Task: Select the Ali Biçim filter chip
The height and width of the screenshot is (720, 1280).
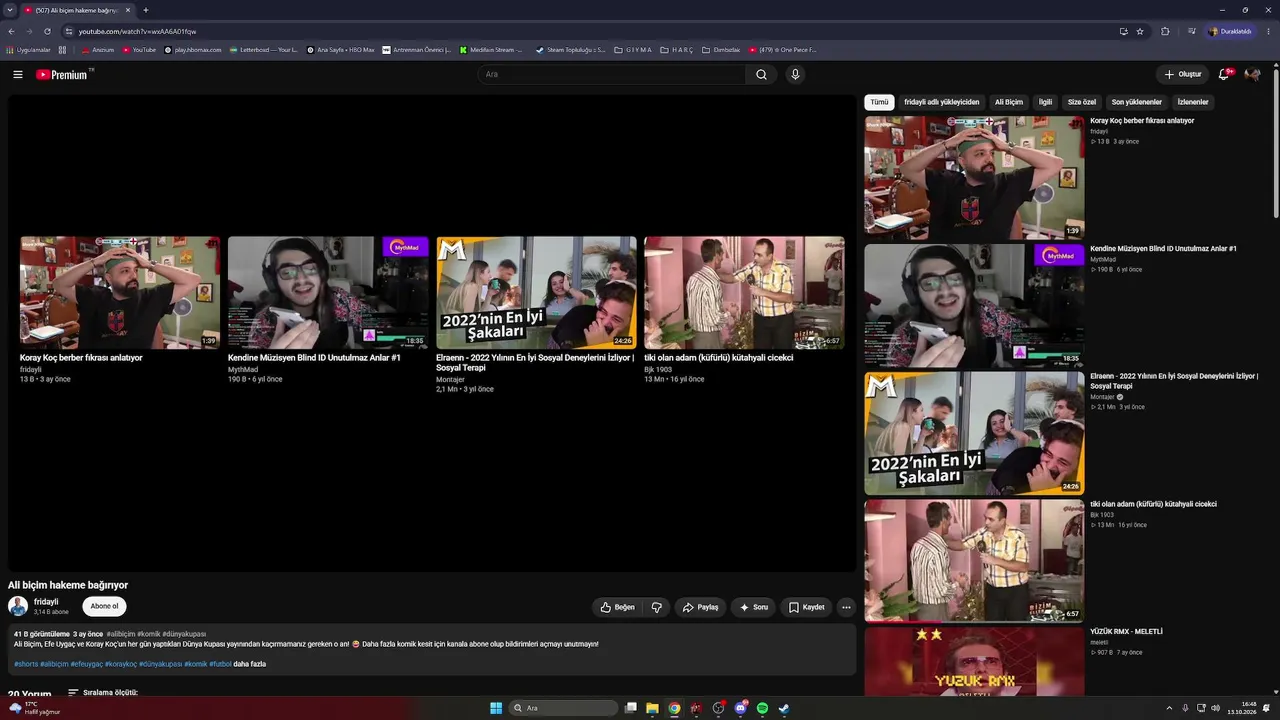Action: click(1009, 102)
